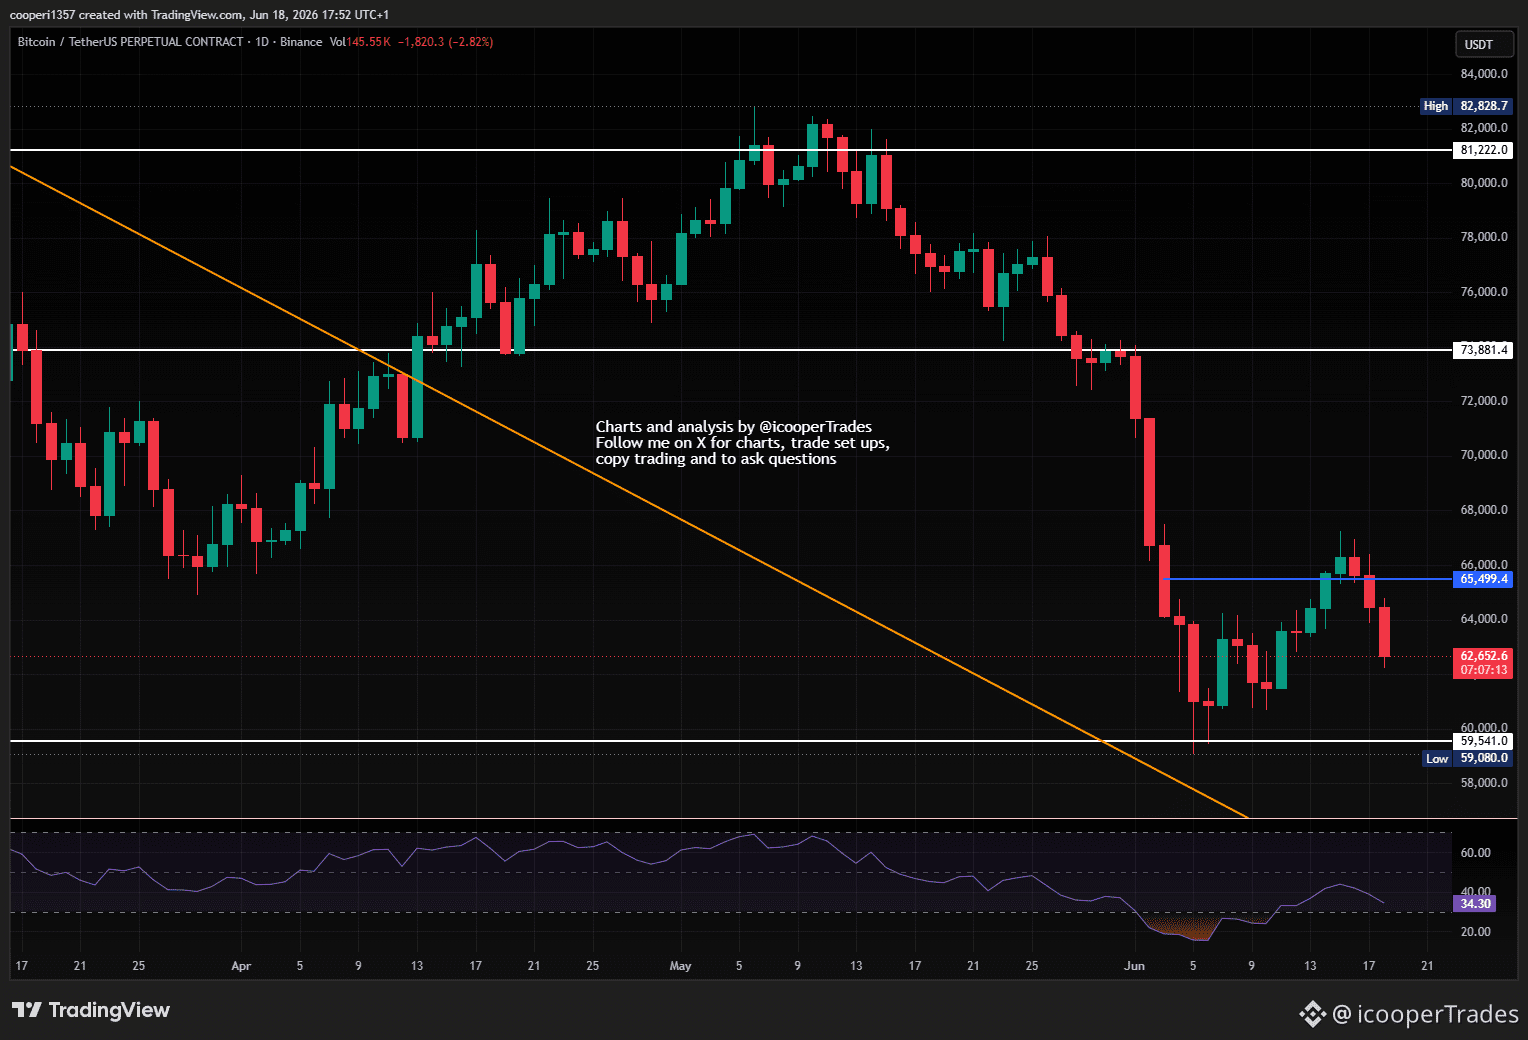Image resolution: width=1528 pixels, height=1040 pixels.
Task: Click the @icooperTrades handle at bottom right
Action: point(1426,1014)
